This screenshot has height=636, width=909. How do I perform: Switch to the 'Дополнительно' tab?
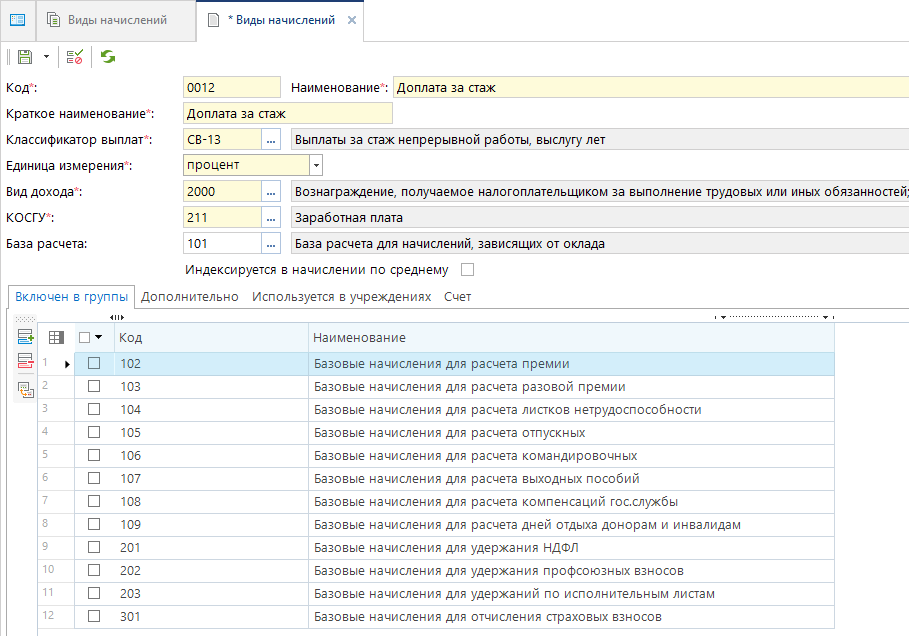(x=190, y=297)
